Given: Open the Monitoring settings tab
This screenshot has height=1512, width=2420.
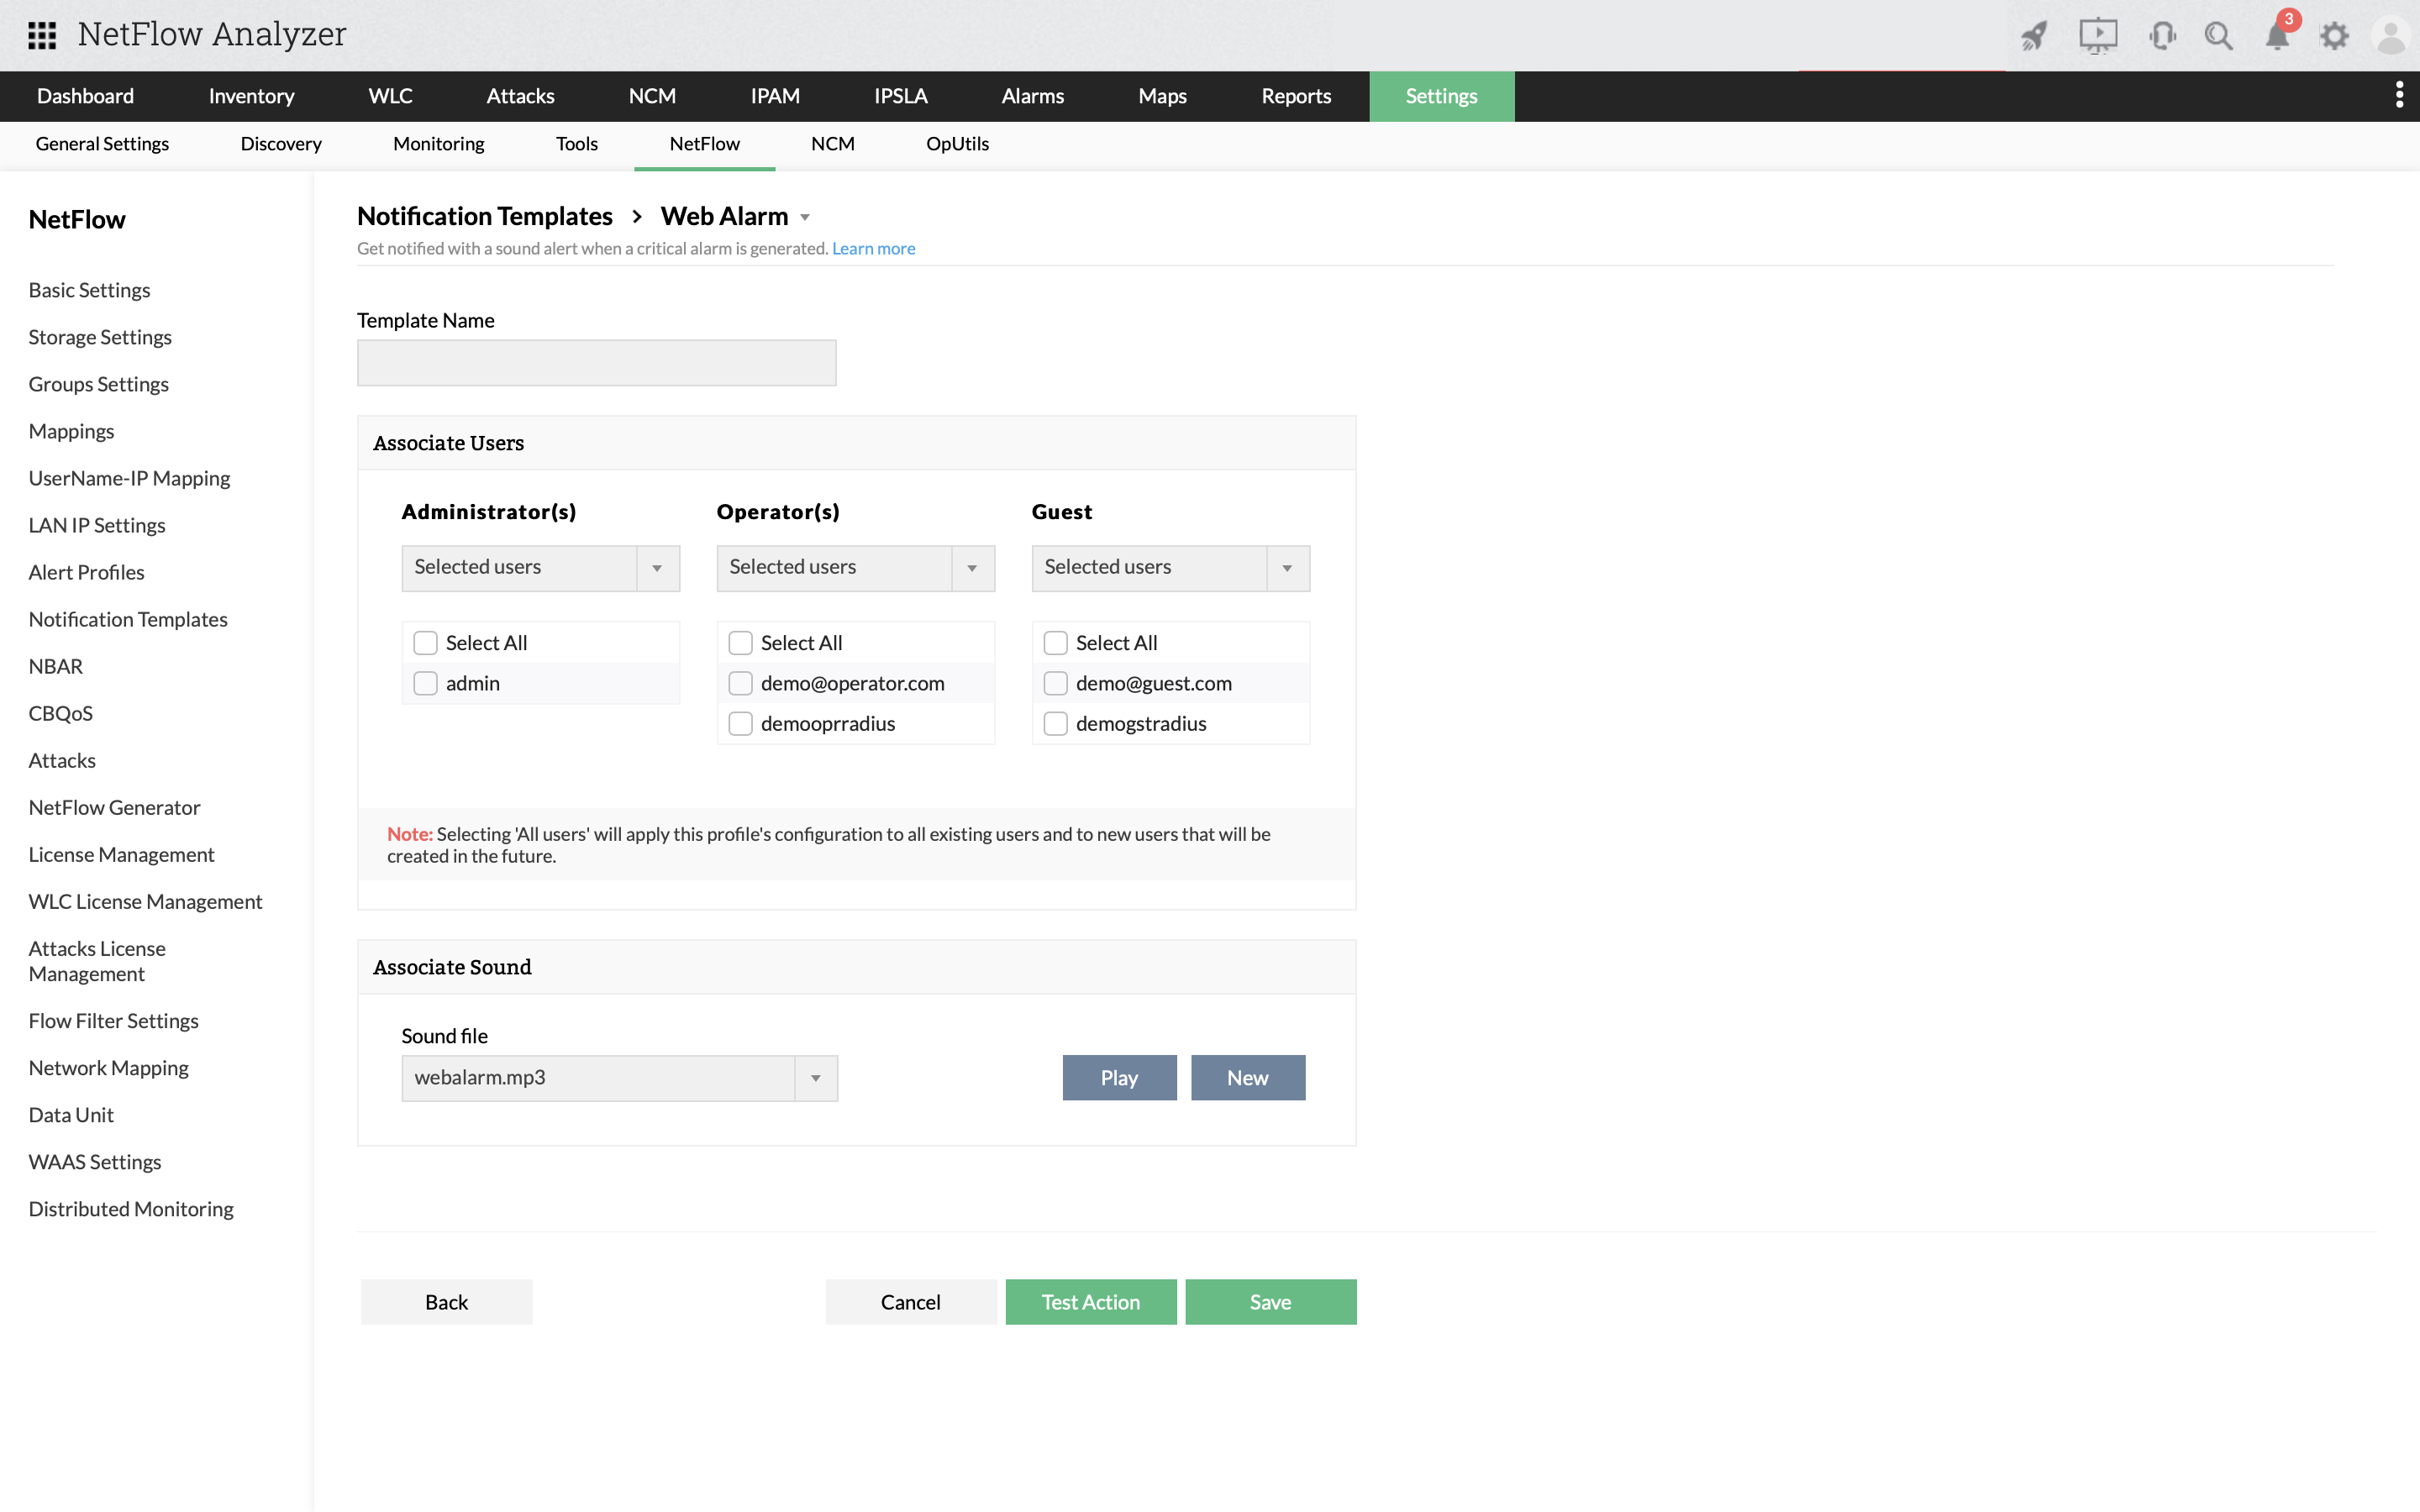Looking at the screenshot, I should tap(438, 144).
